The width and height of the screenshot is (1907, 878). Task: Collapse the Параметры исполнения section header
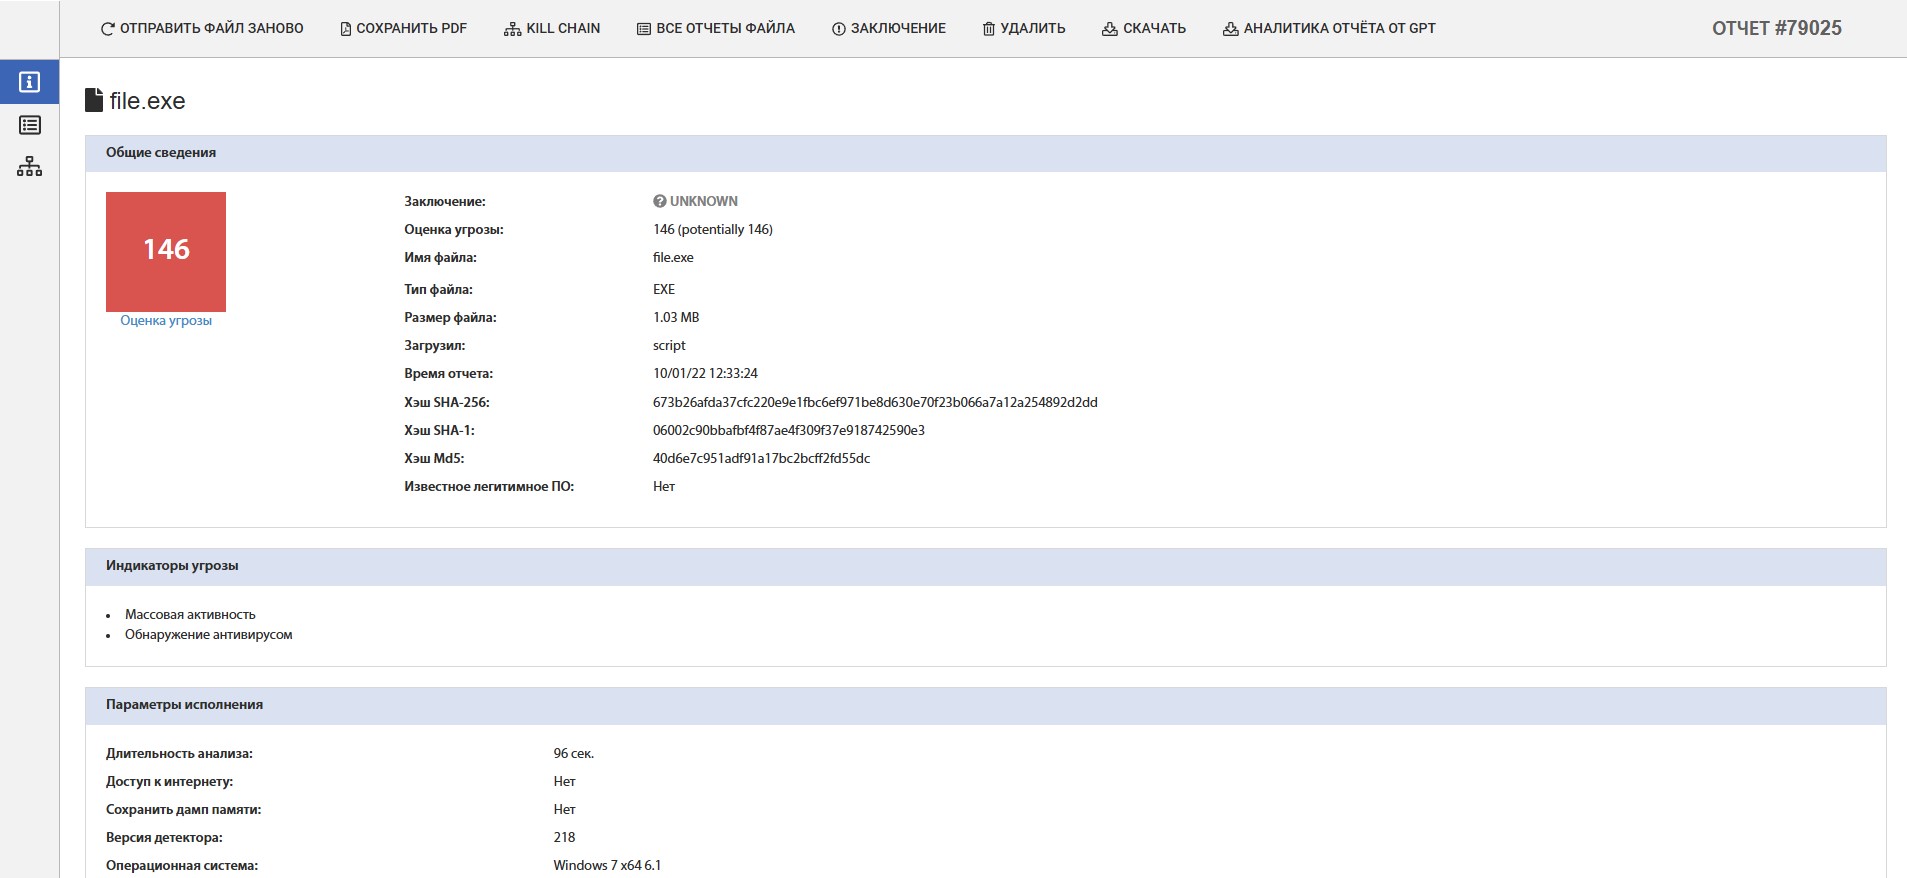[184, 705]
